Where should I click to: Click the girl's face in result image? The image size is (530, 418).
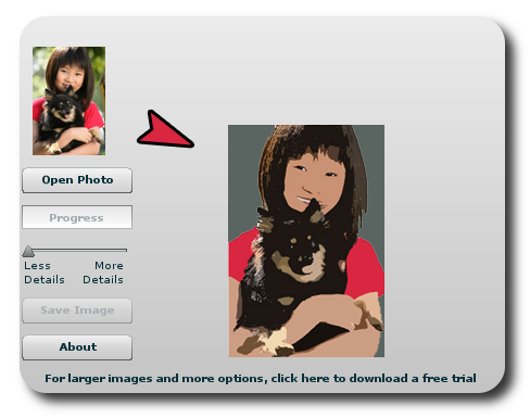313,182
